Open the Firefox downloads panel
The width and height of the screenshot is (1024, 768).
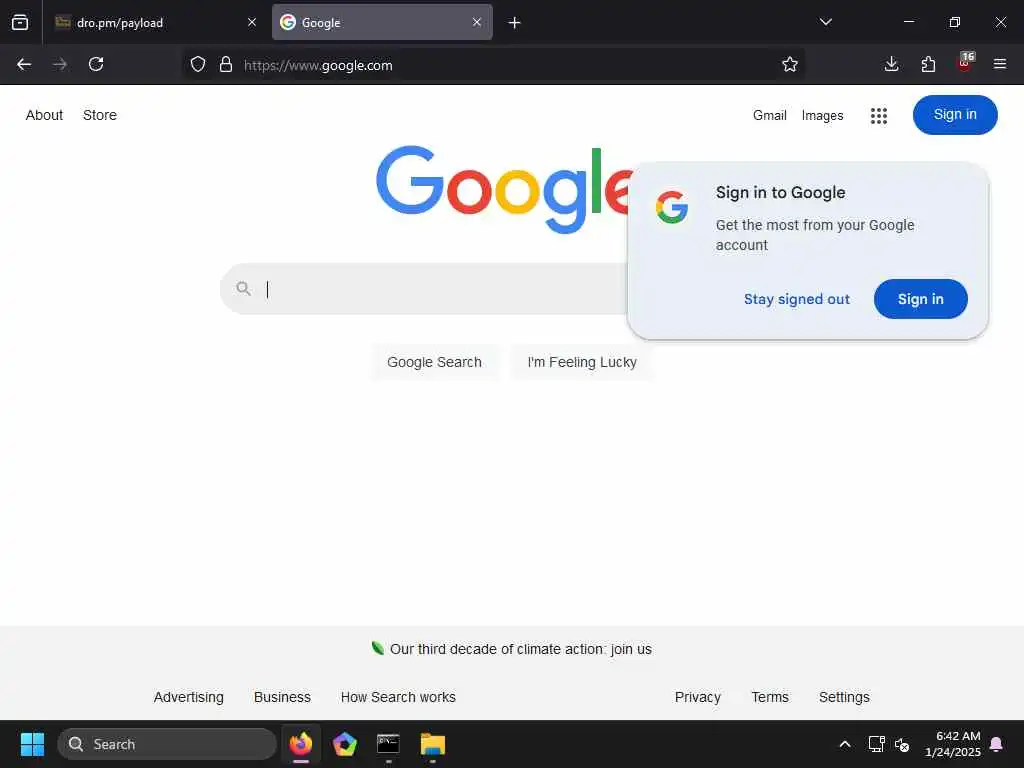tap(891, 64)
